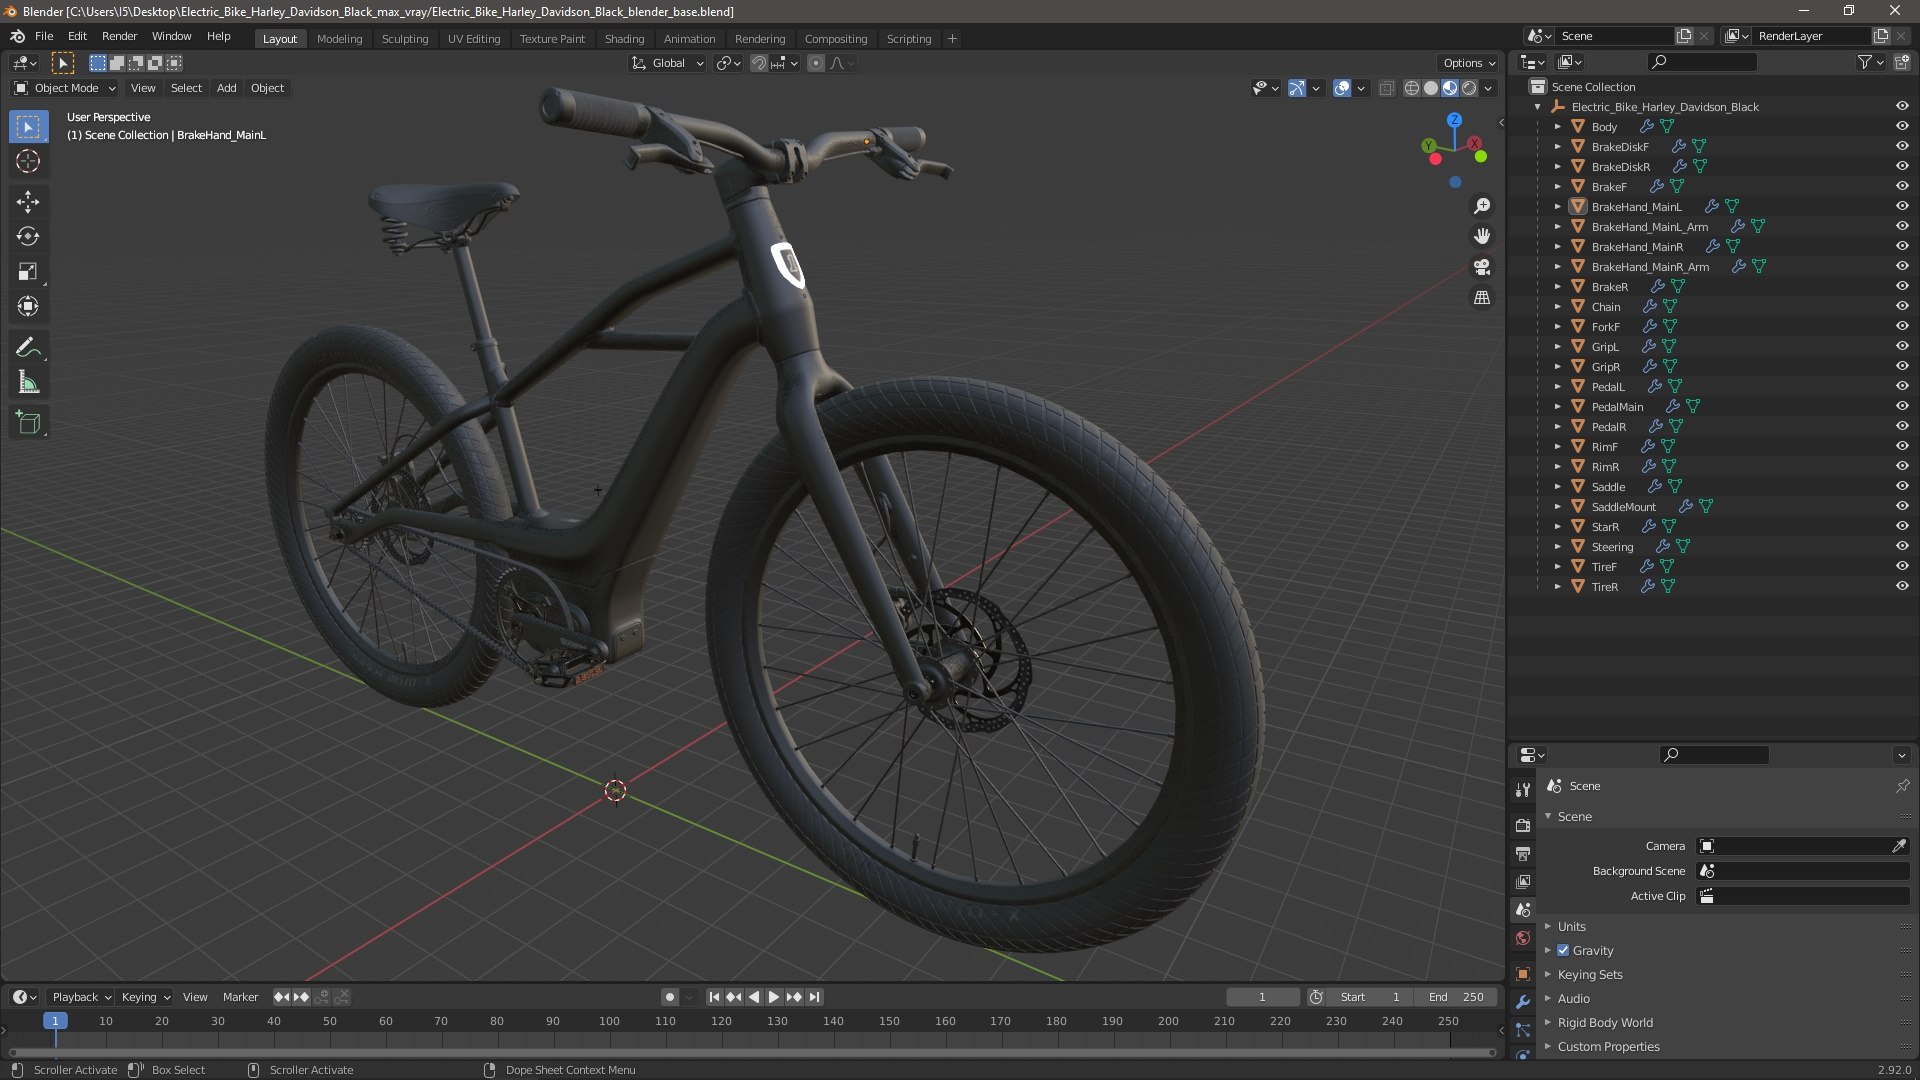Select the Add Cube tool
The width and height of the screenshot is (1920, 1080).
[x=28, y=423]
